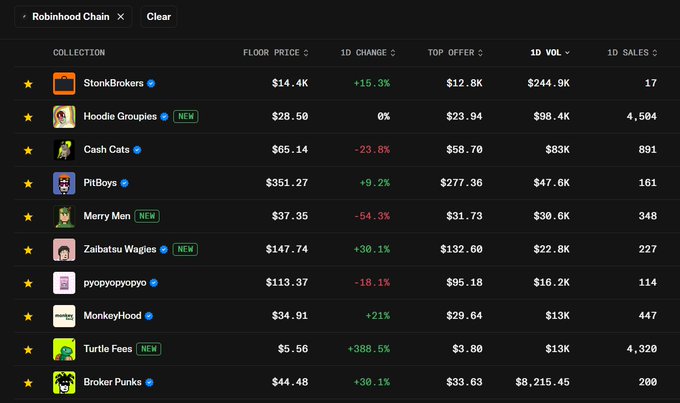Click the Clear filters button

click(x=159, y=16)
